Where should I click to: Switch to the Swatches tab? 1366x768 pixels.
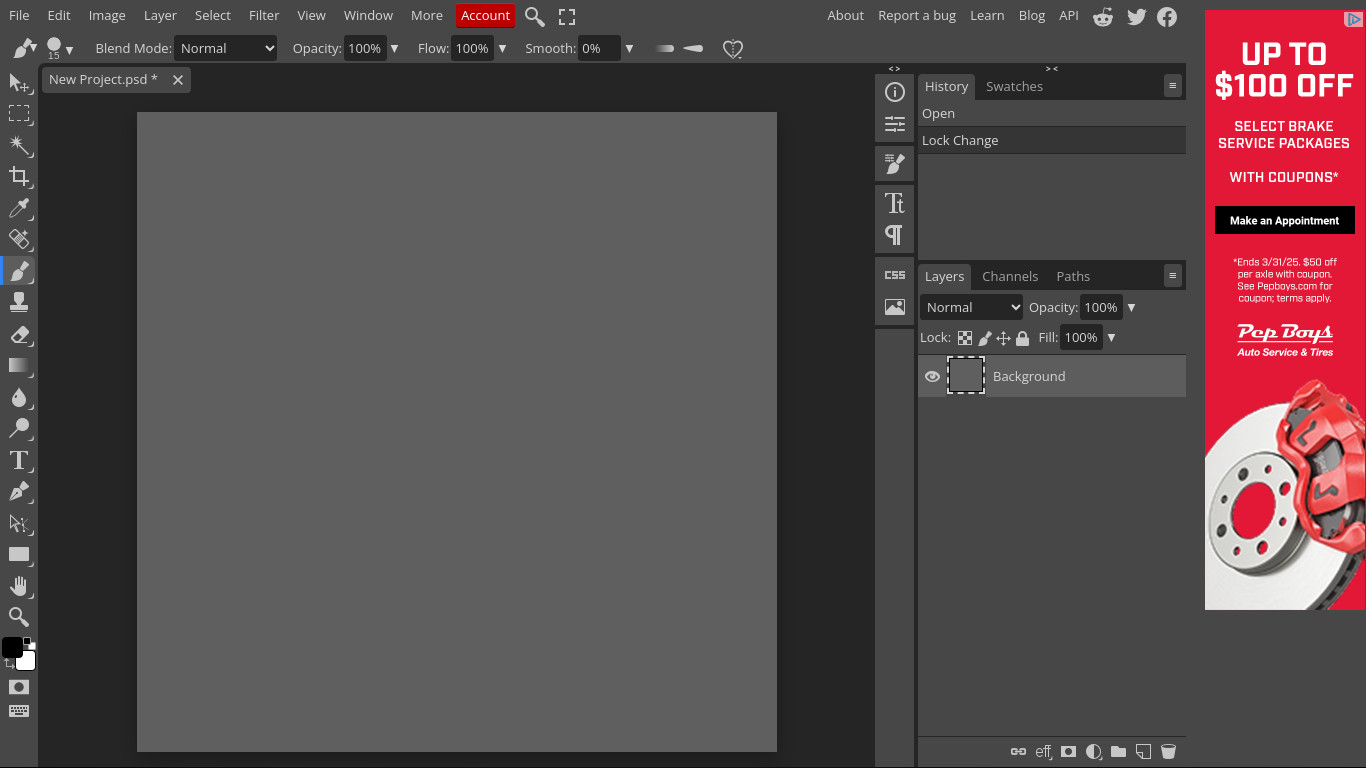tap(1014, 86)
